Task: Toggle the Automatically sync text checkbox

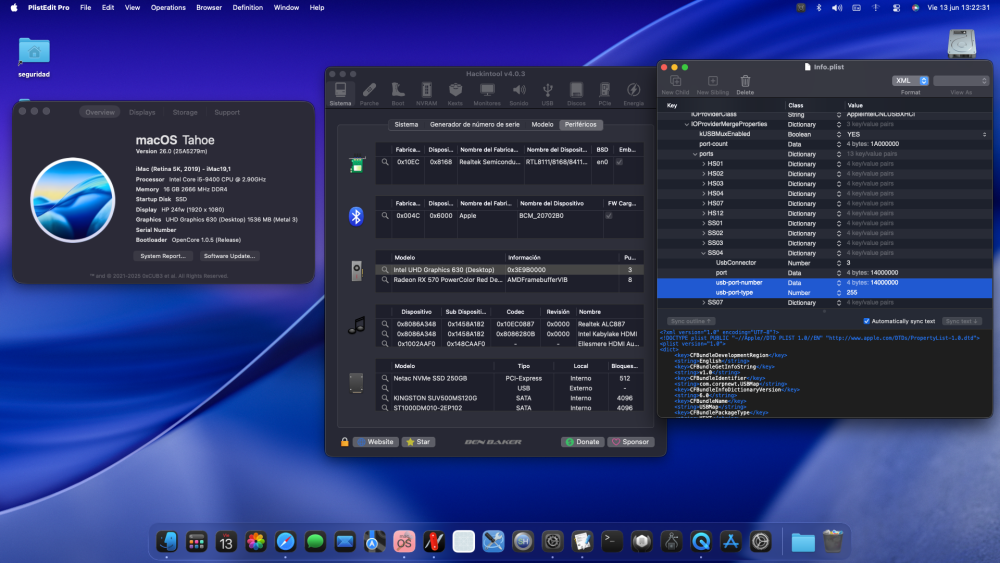Action: tap(866, 321)
